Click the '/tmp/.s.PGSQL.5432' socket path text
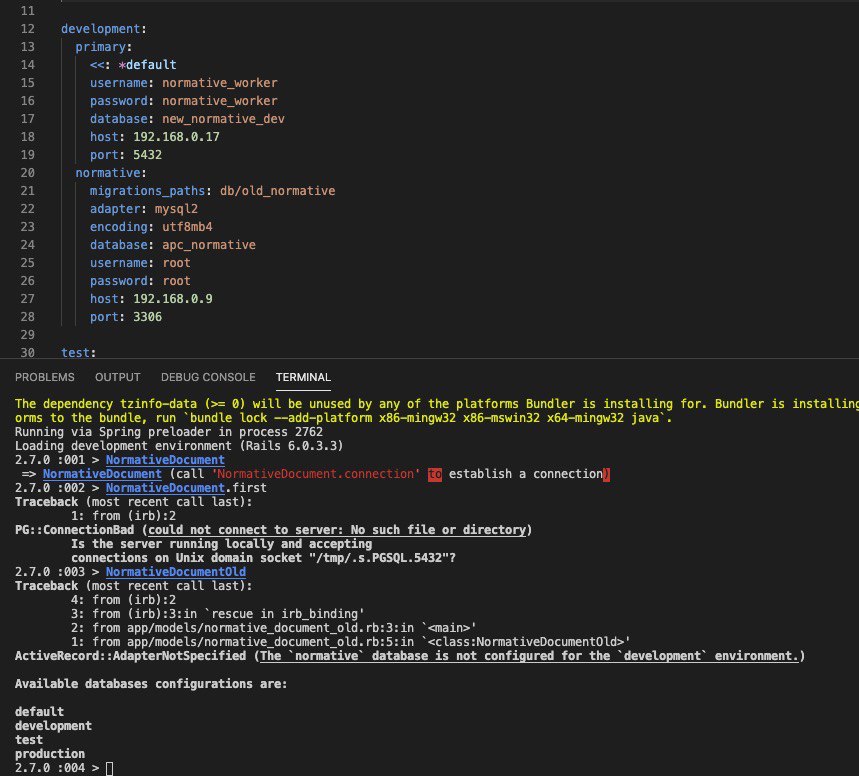Screen dimensions: 859x776 click(x=378, y=558)
